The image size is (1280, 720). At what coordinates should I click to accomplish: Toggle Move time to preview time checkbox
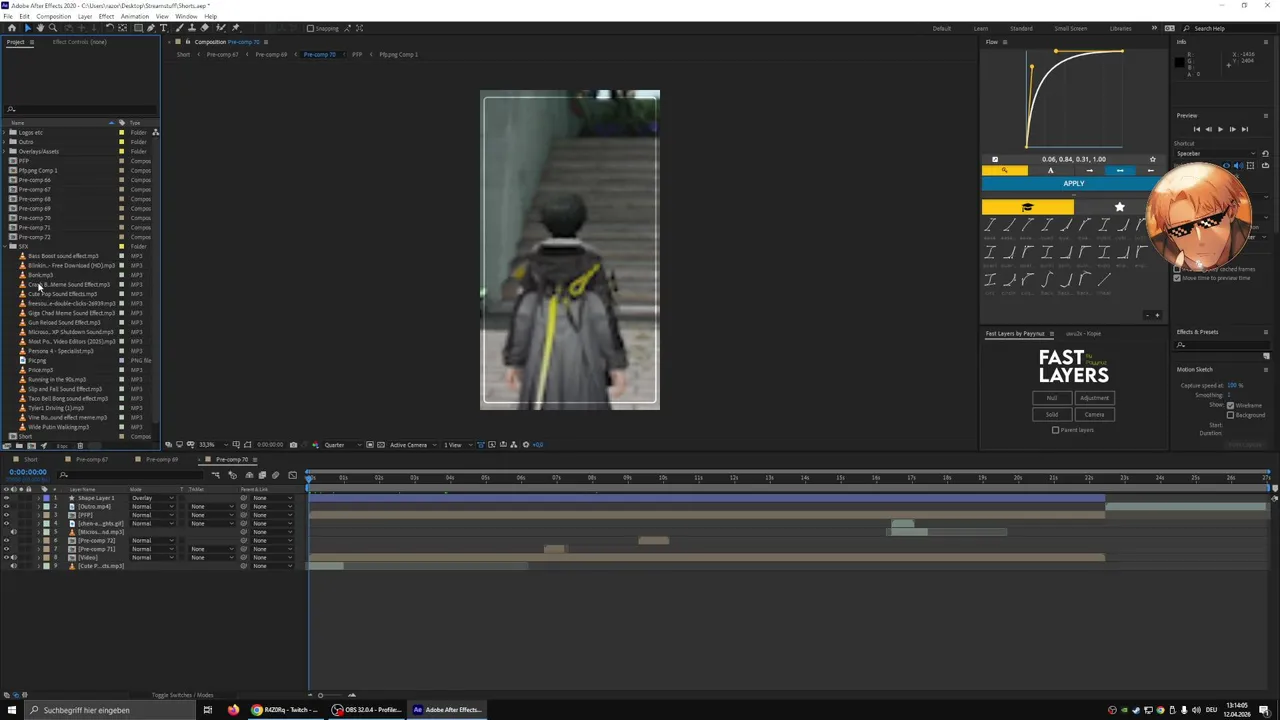1177,278
